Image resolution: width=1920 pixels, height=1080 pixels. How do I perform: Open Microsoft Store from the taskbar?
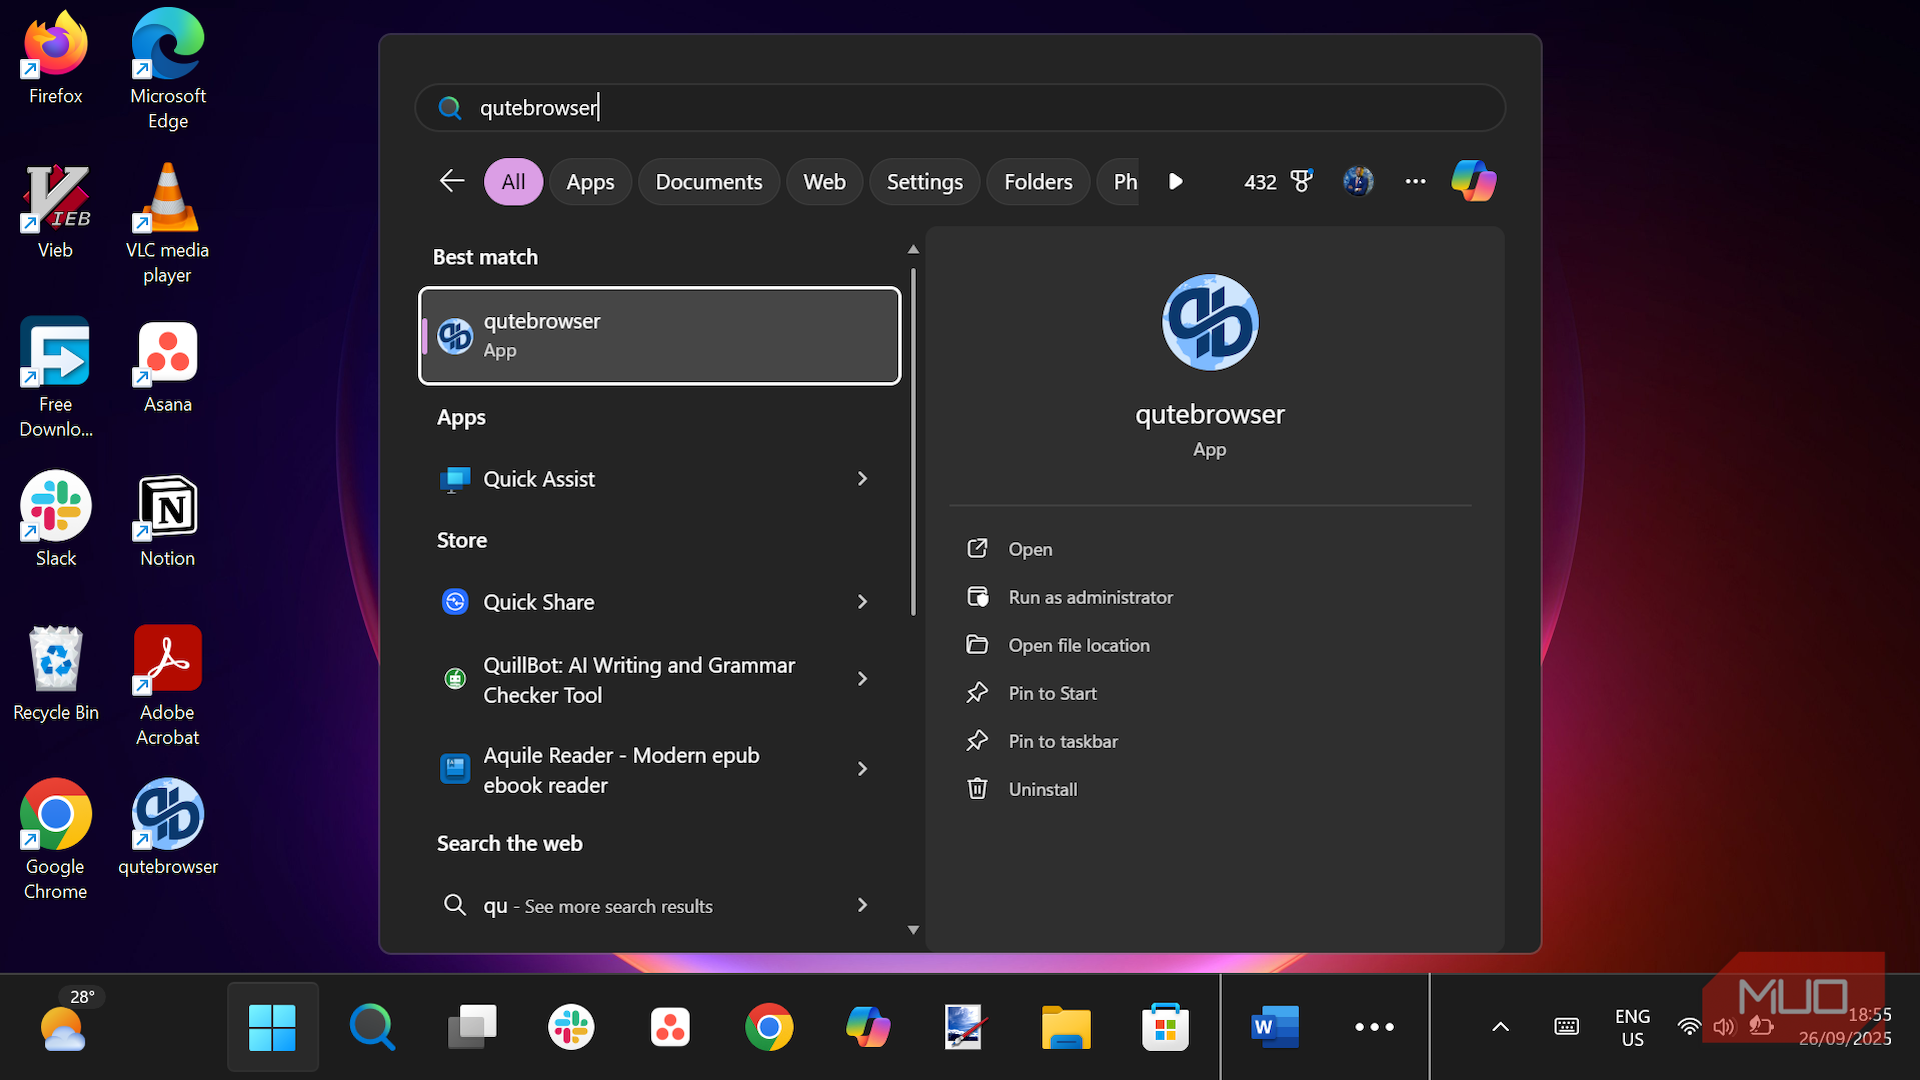(x=1165, y=1027)
